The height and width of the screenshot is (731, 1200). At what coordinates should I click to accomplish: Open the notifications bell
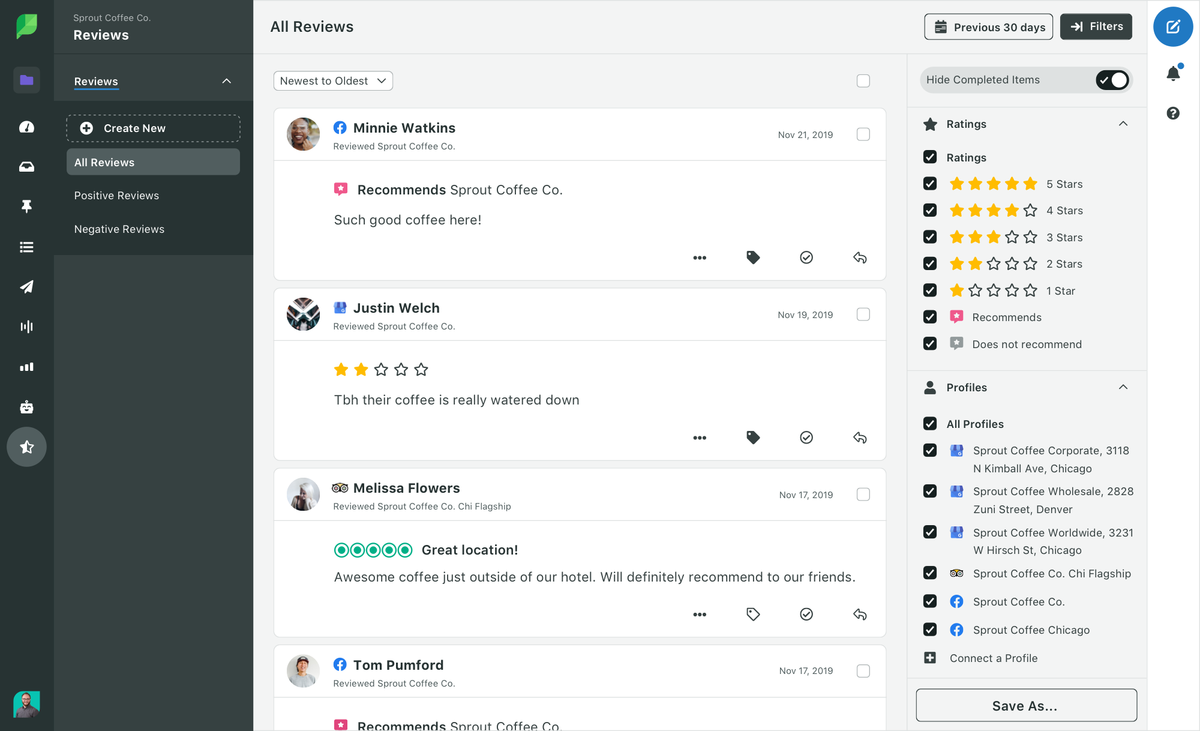(x=1173, y=73)
